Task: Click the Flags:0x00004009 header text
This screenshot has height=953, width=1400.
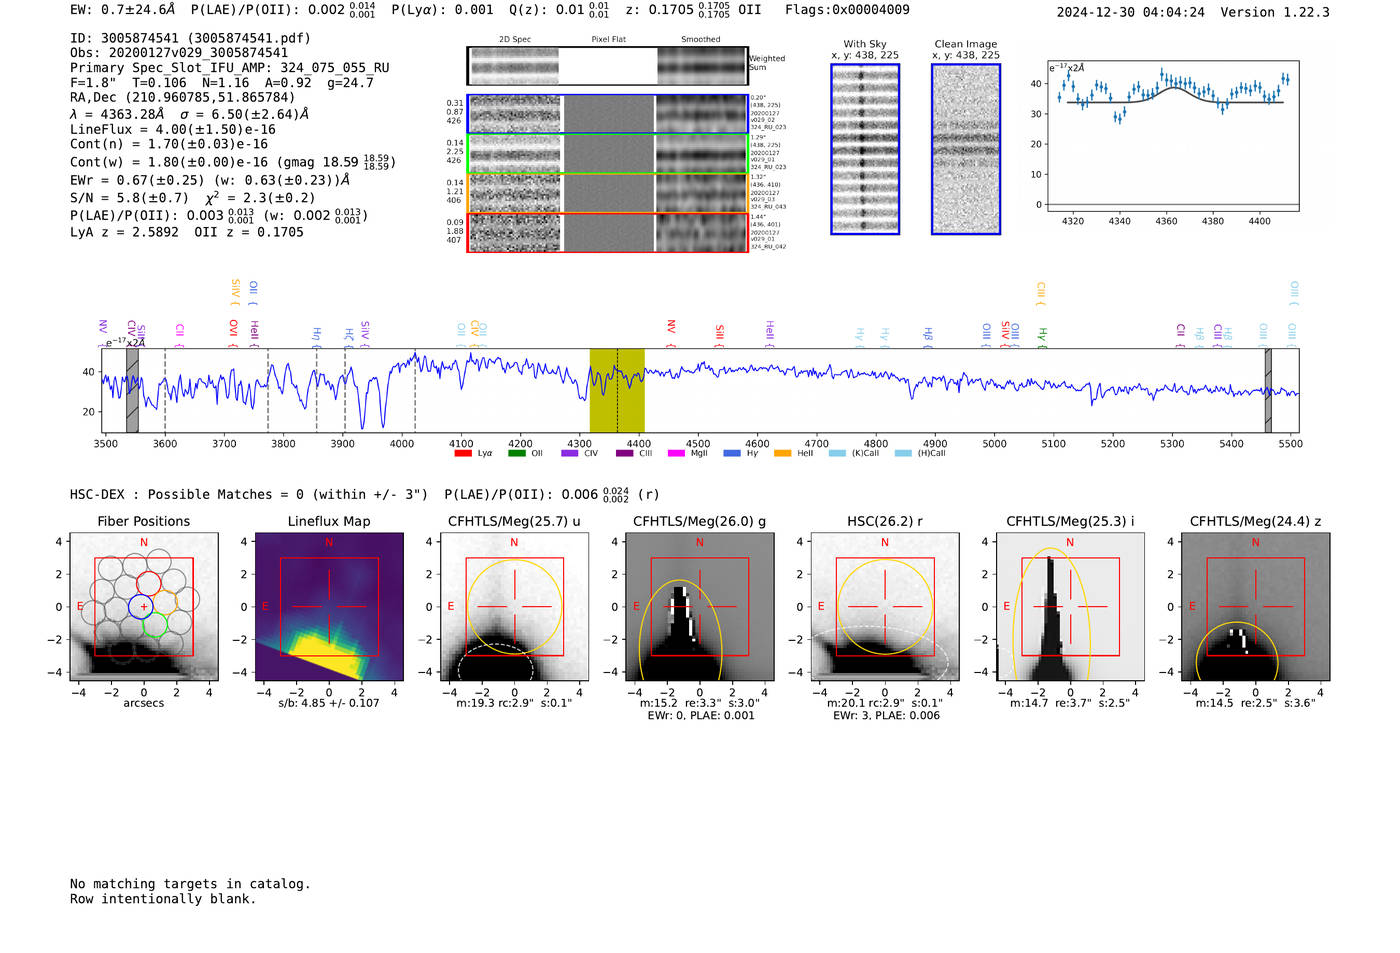Action: 847,10
